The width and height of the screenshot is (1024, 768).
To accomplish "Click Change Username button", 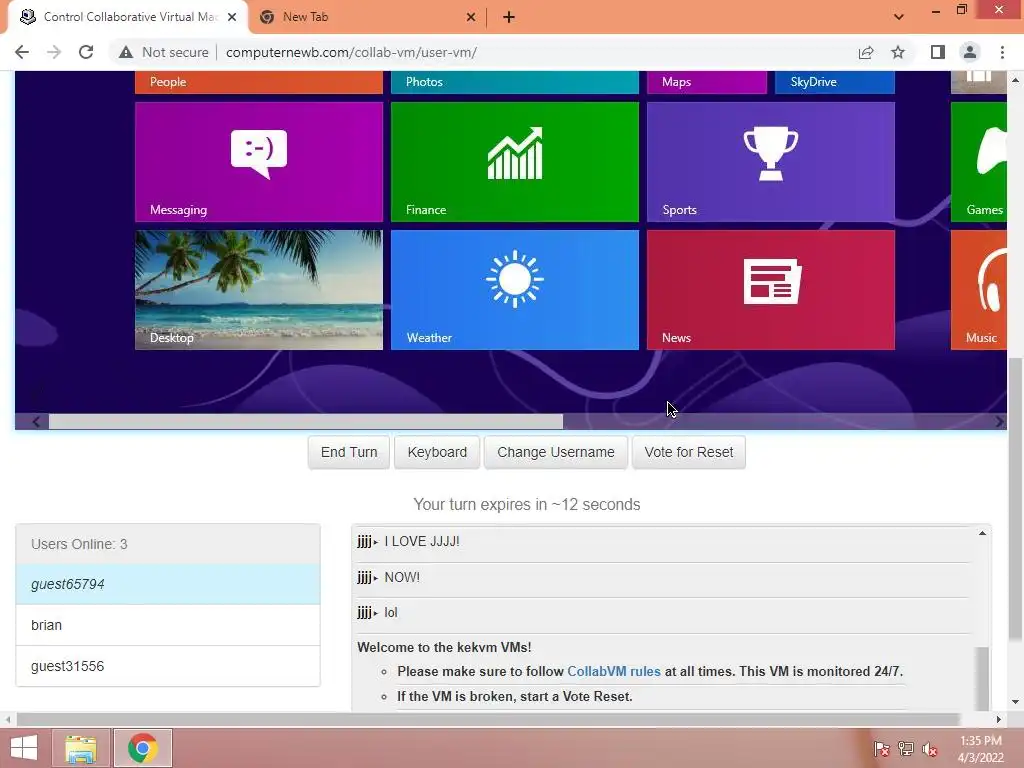I will pyautogui.click(x=556, y=452).
